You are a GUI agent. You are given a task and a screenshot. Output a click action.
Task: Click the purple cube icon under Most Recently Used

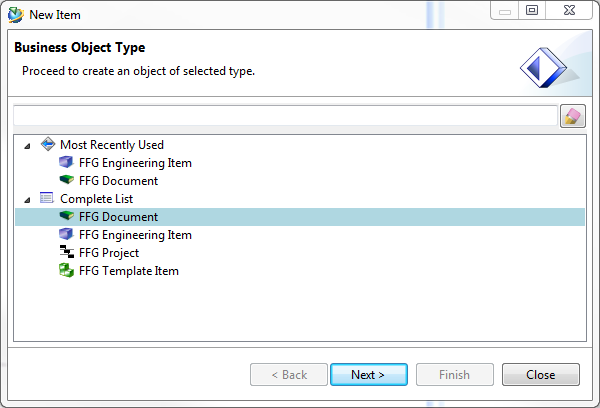tap(66, 162)
